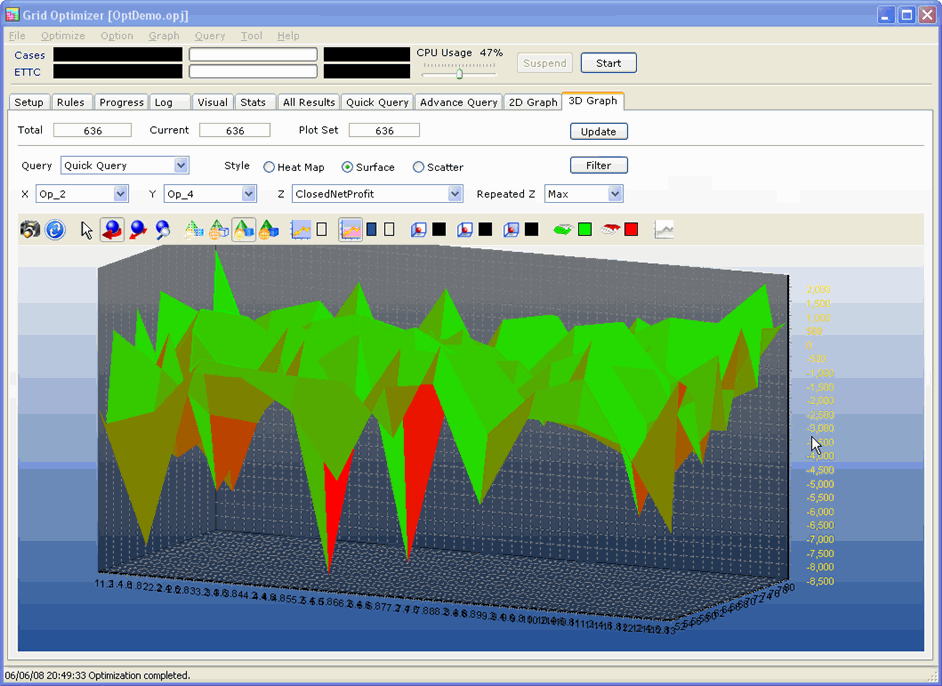942x686 pixels.
Task: Click the Plot Set input field
Action: pos(384,131)
